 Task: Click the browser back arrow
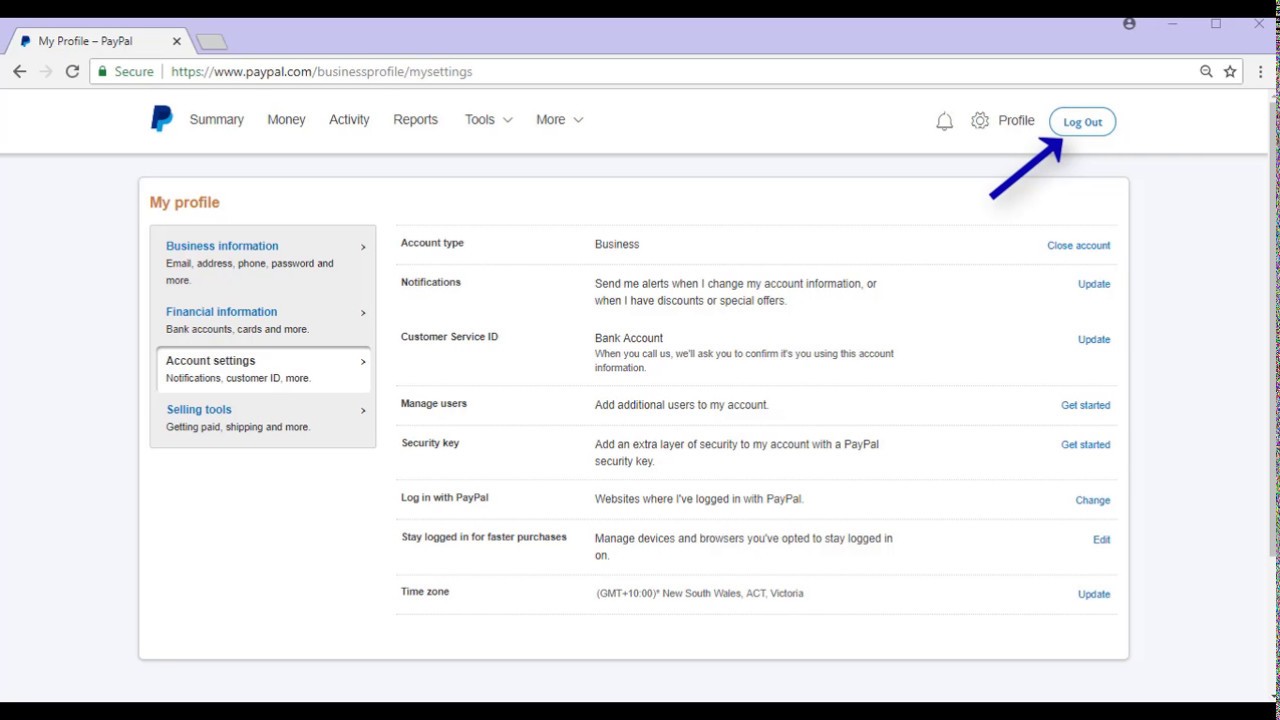(19, 71)
